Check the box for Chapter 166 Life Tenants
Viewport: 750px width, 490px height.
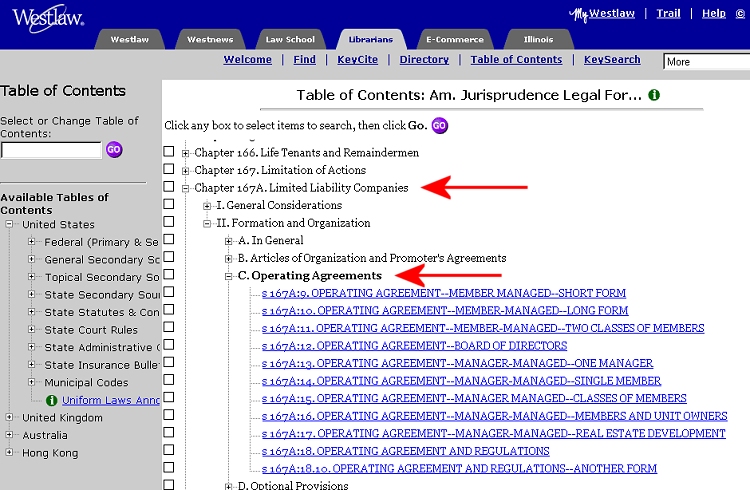(168, 152)
